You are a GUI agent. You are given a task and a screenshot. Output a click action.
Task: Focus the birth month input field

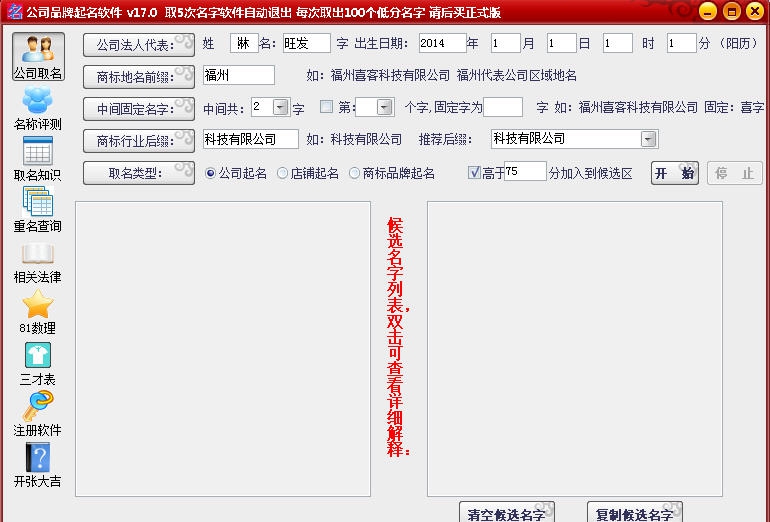coord(505,43)
